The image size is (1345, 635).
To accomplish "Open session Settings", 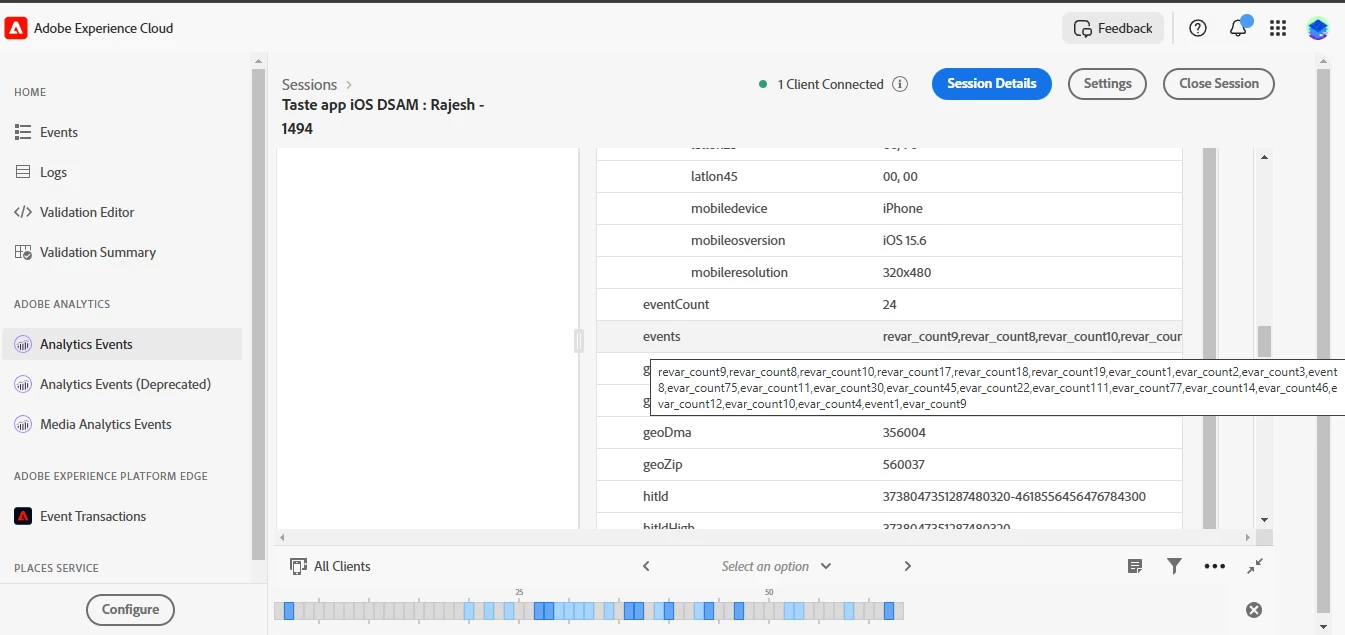I will tap(1107, 84).
